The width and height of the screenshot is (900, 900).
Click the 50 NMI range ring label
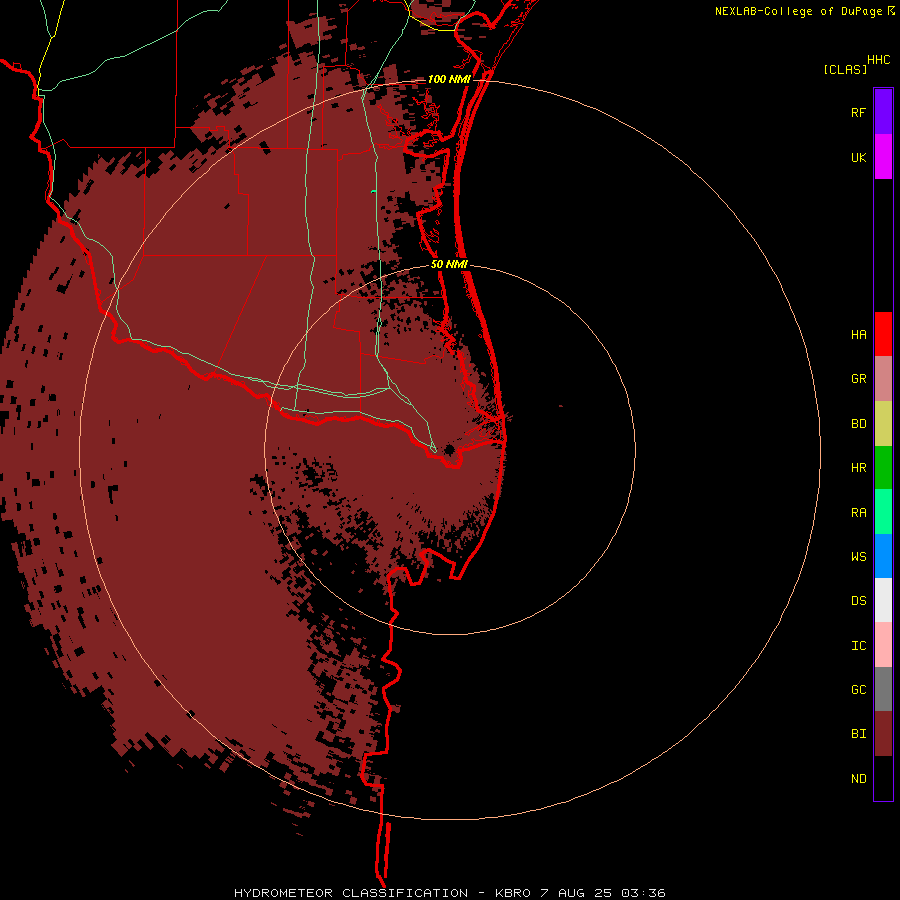(449, 264)
